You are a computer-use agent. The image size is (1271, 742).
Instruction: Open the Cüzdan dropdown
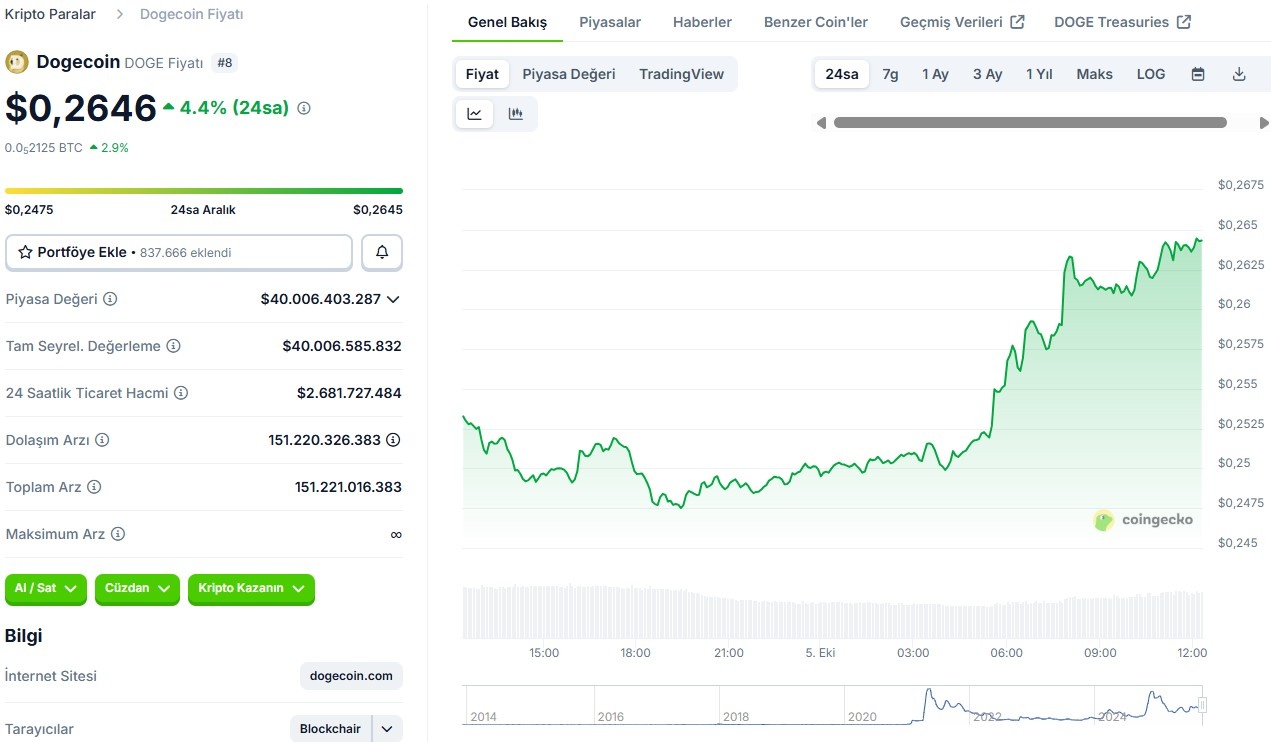[137, 589]
